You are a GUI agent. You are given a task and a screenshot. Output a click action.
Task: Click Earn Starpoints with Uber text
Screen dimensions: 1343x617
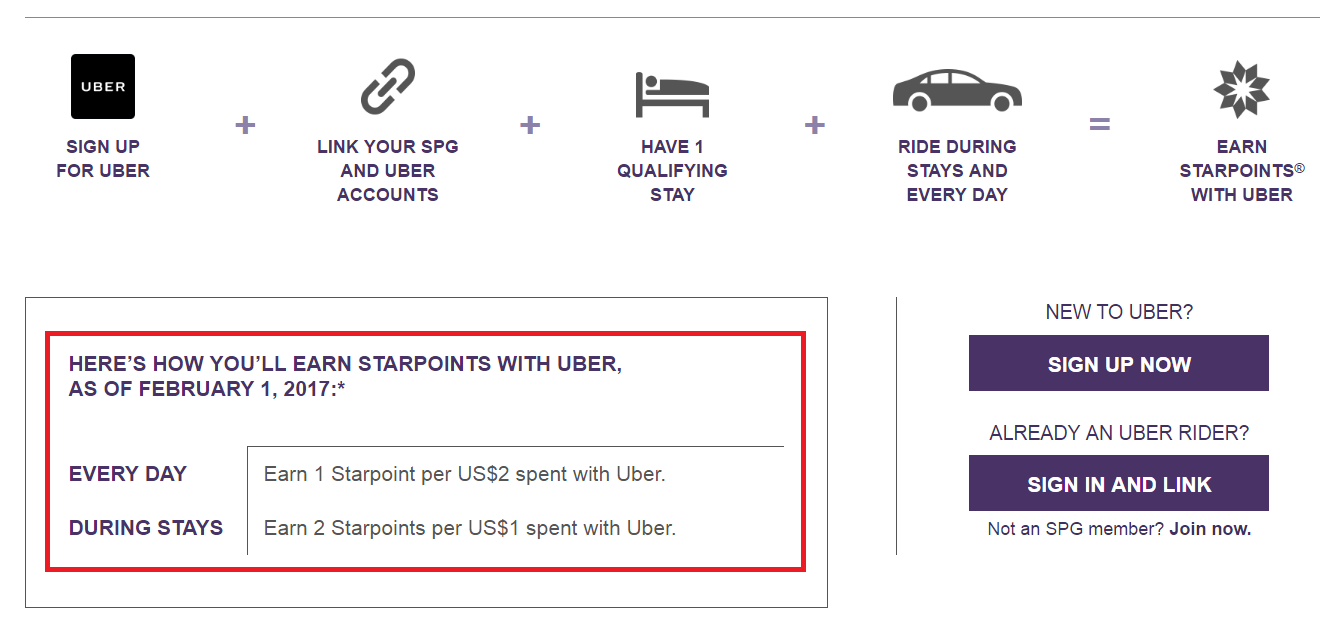point(1241,171)
